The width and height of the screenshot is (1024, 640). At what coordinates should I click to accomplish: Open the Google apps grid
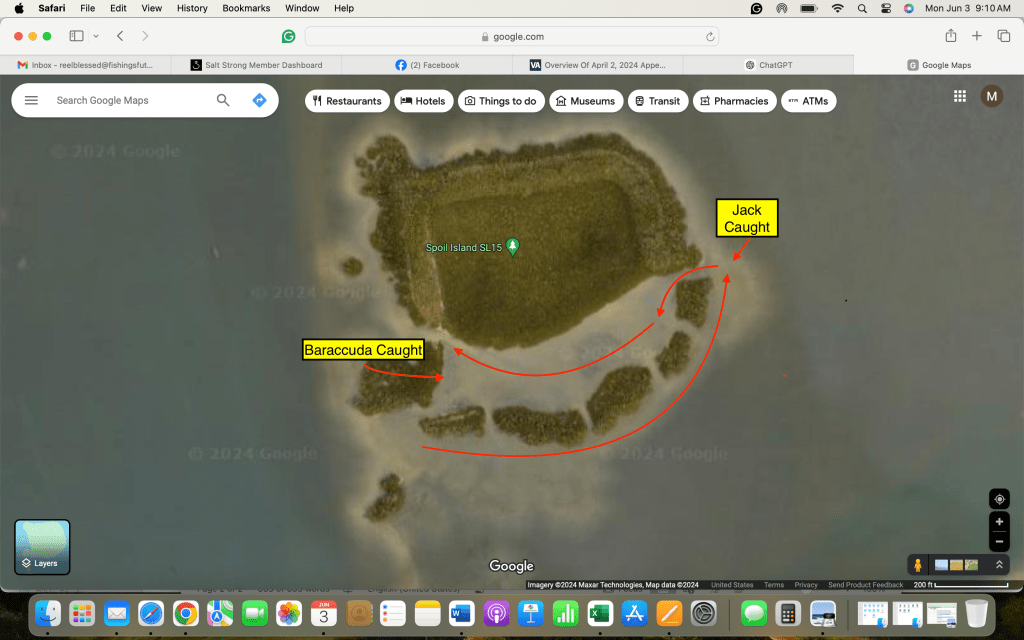click(959, 97)
